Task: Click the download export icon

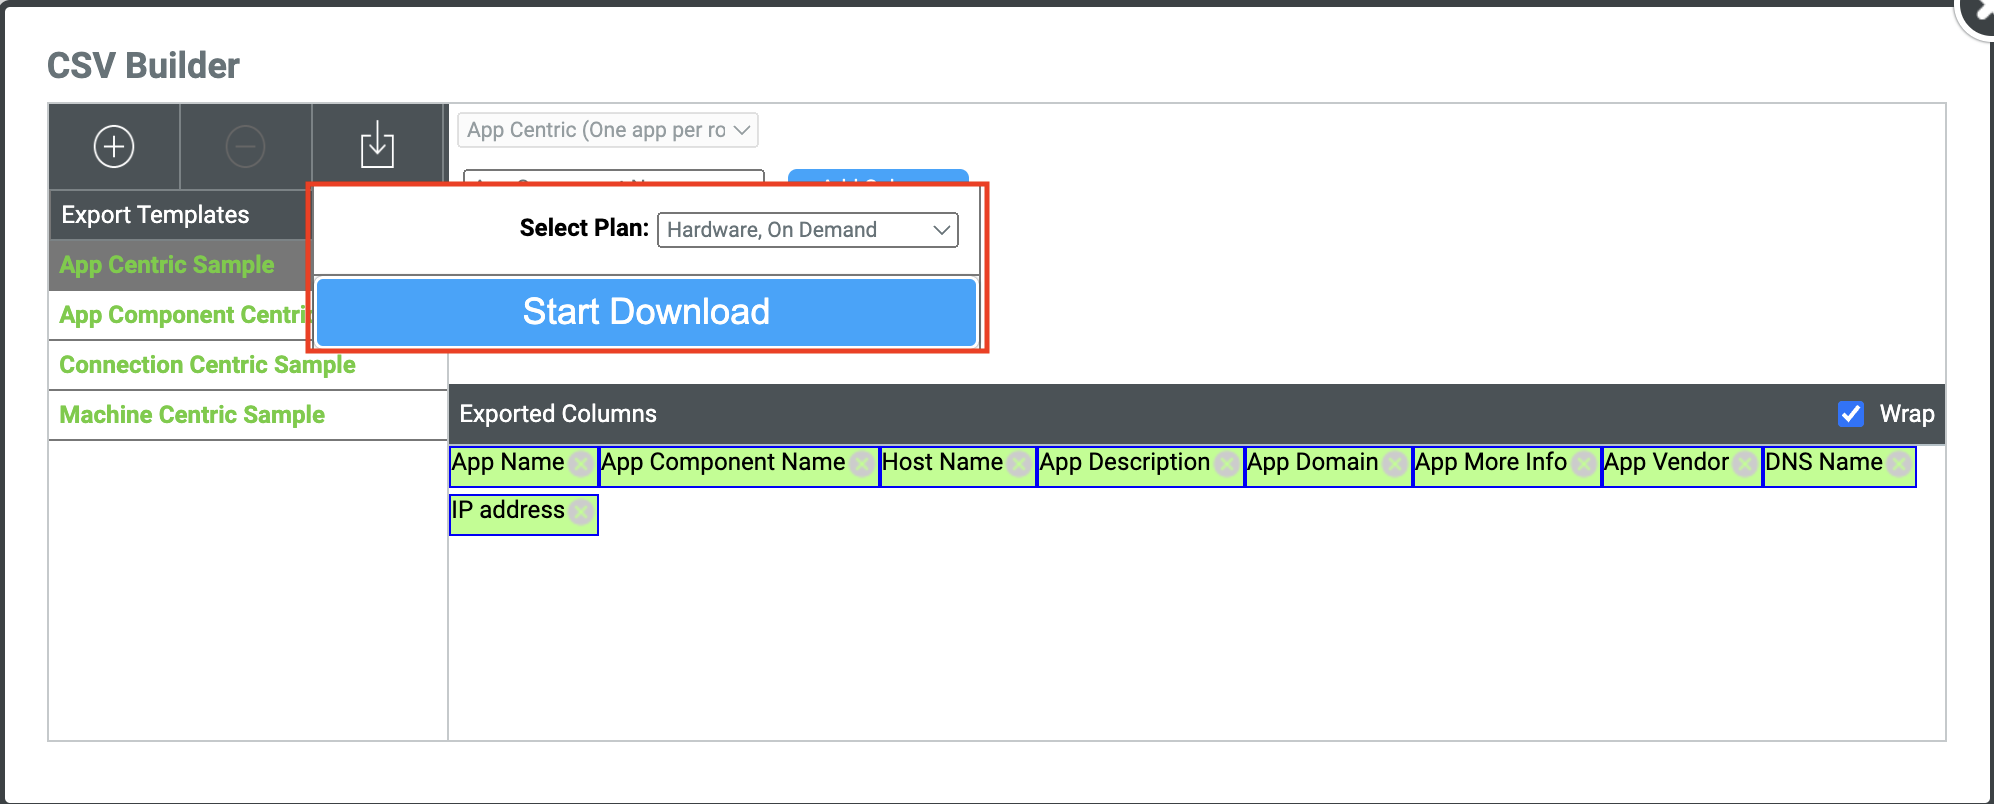Action: 377,146
